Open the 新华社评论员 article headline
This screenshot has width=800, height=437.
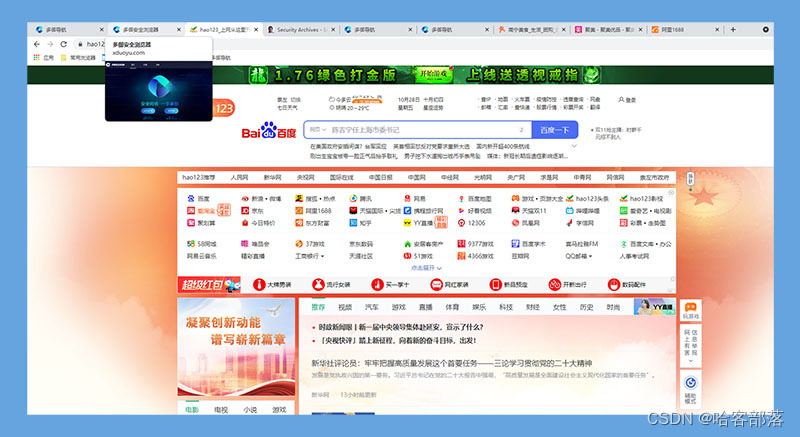(452, 363)
